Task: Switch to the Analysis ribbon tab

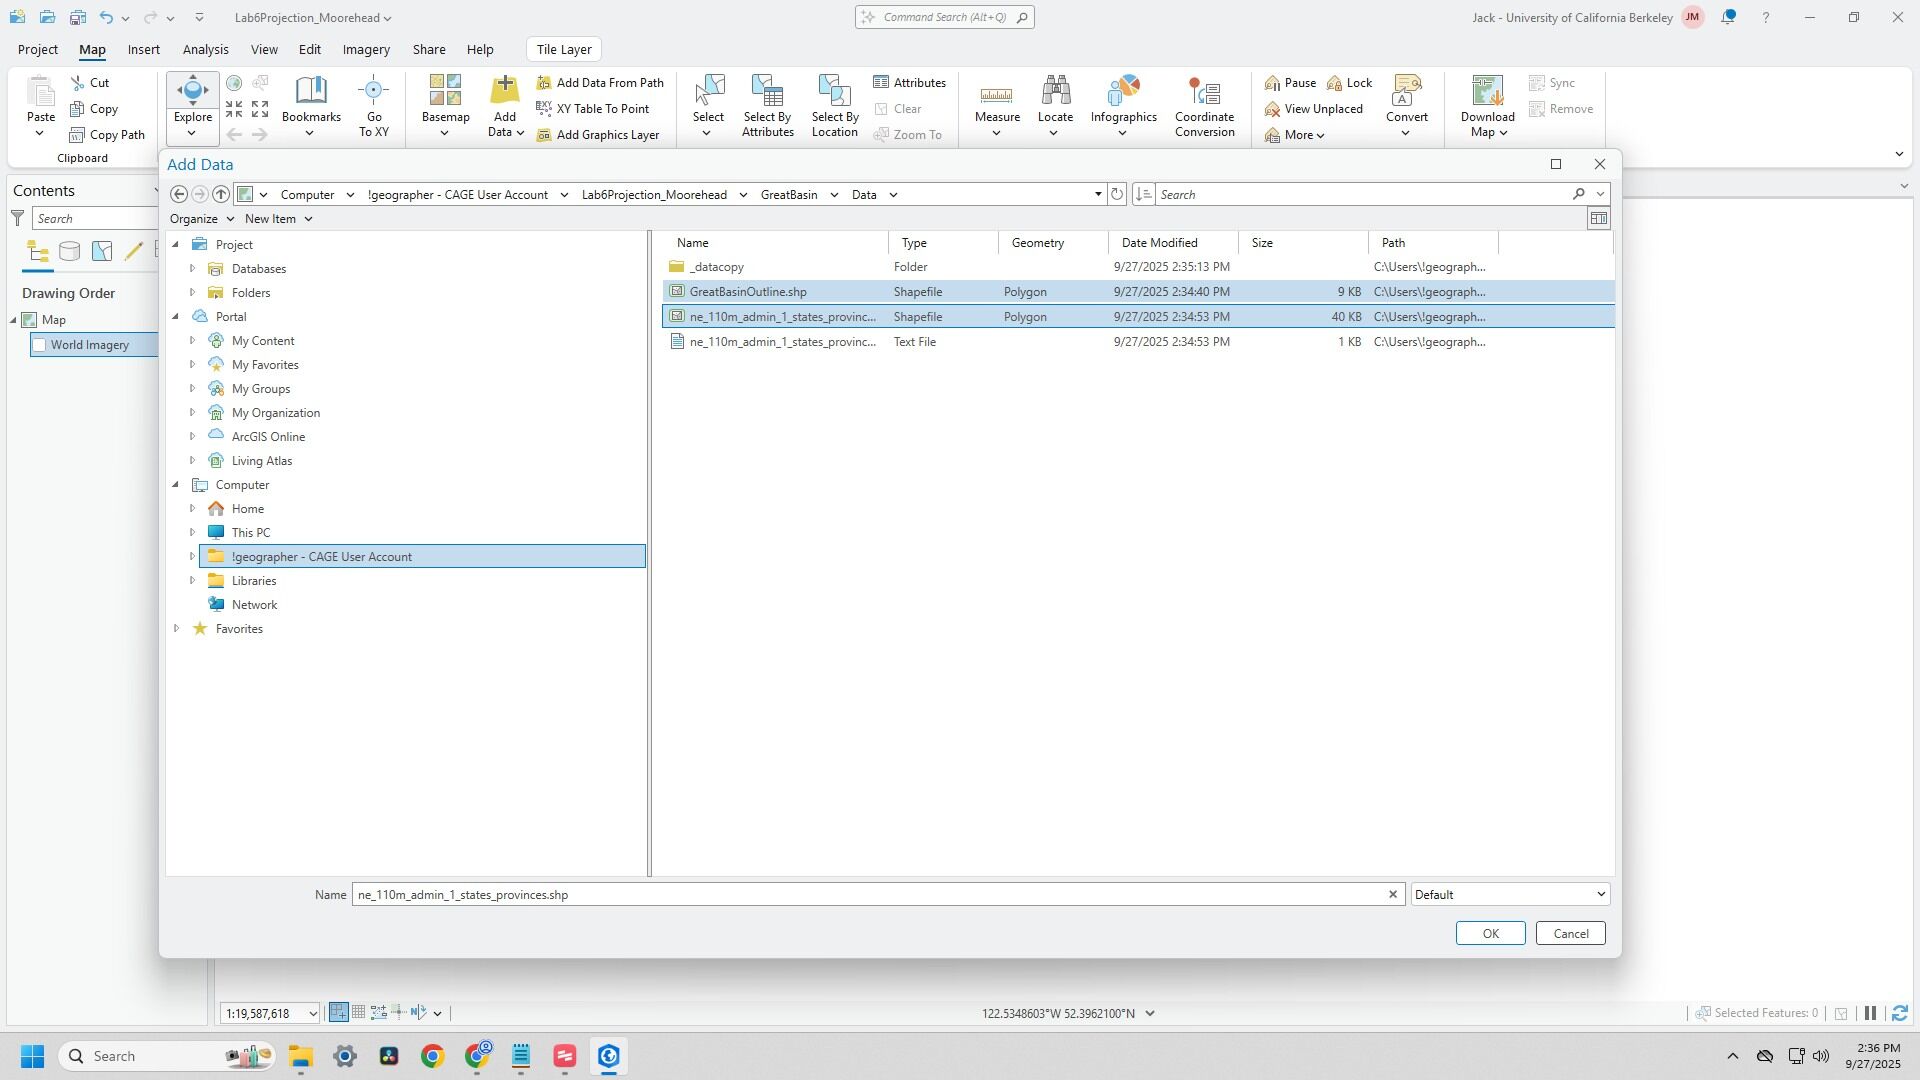Action: coord(205,49)
